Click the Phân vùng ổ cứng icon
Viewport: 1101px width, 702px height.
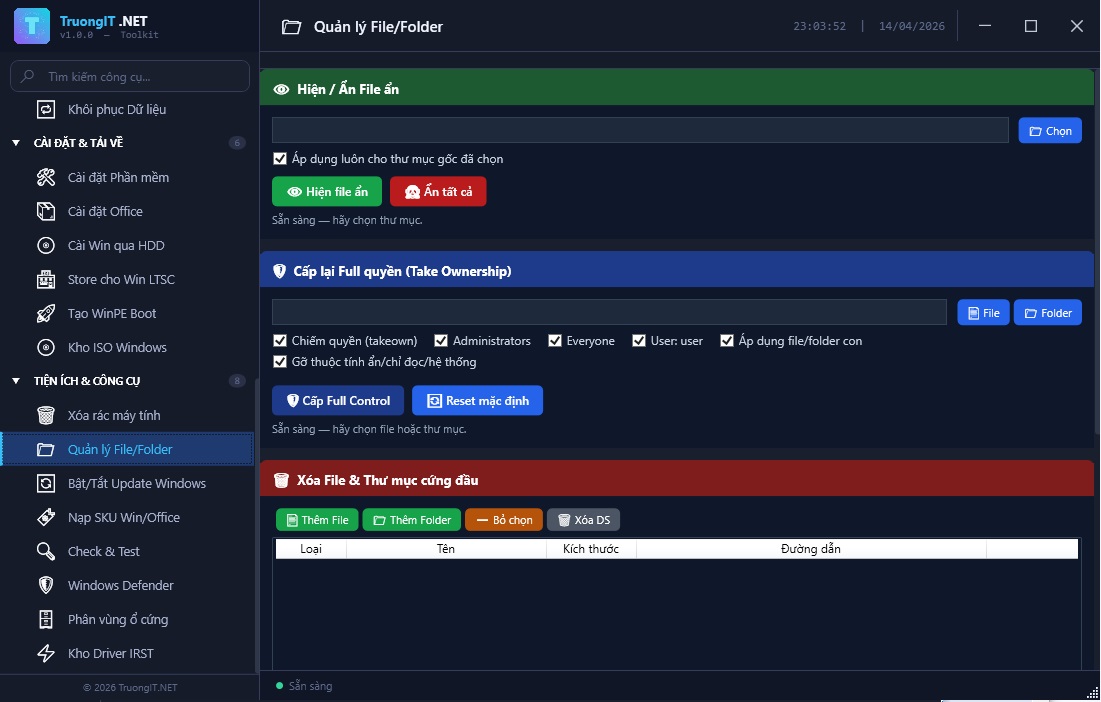(x=46, y=619)
